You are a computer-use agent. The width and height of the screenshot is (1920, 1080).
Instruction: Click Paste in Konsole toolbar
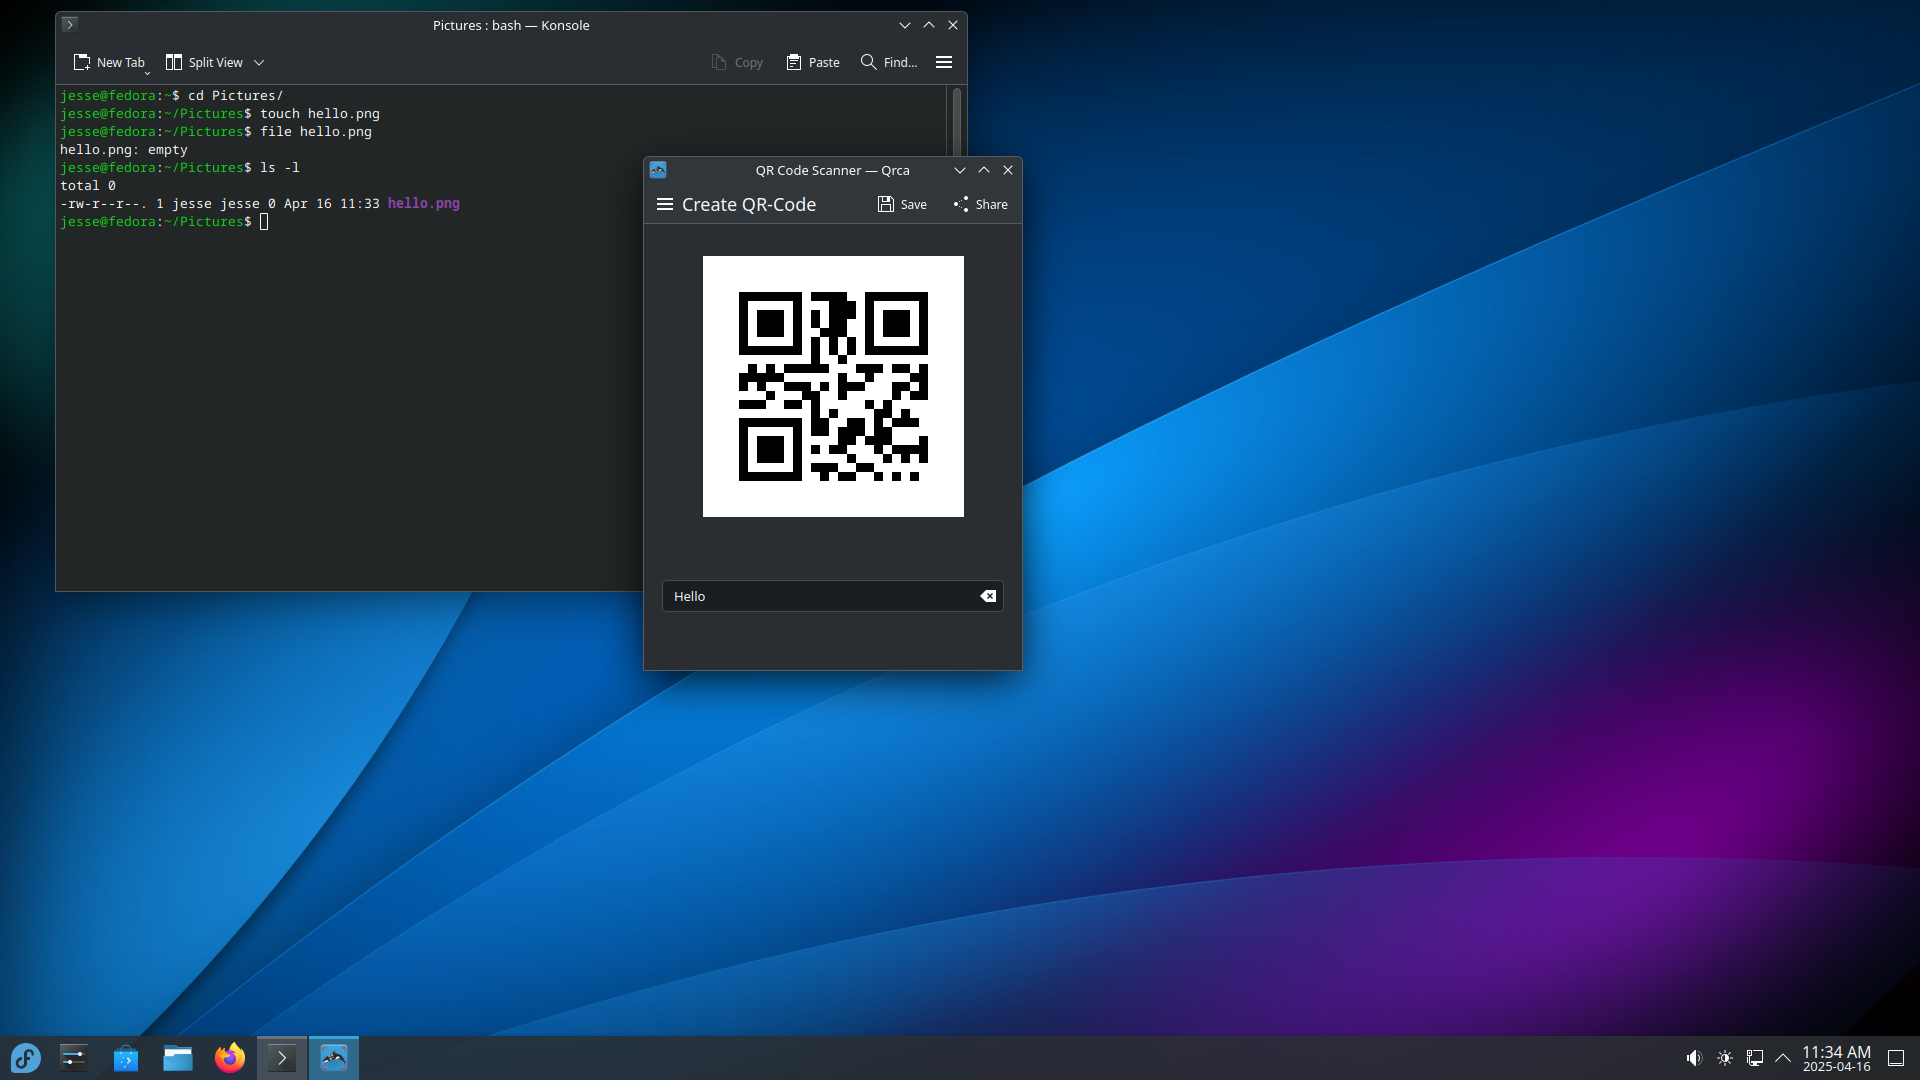tap(813, 62)
